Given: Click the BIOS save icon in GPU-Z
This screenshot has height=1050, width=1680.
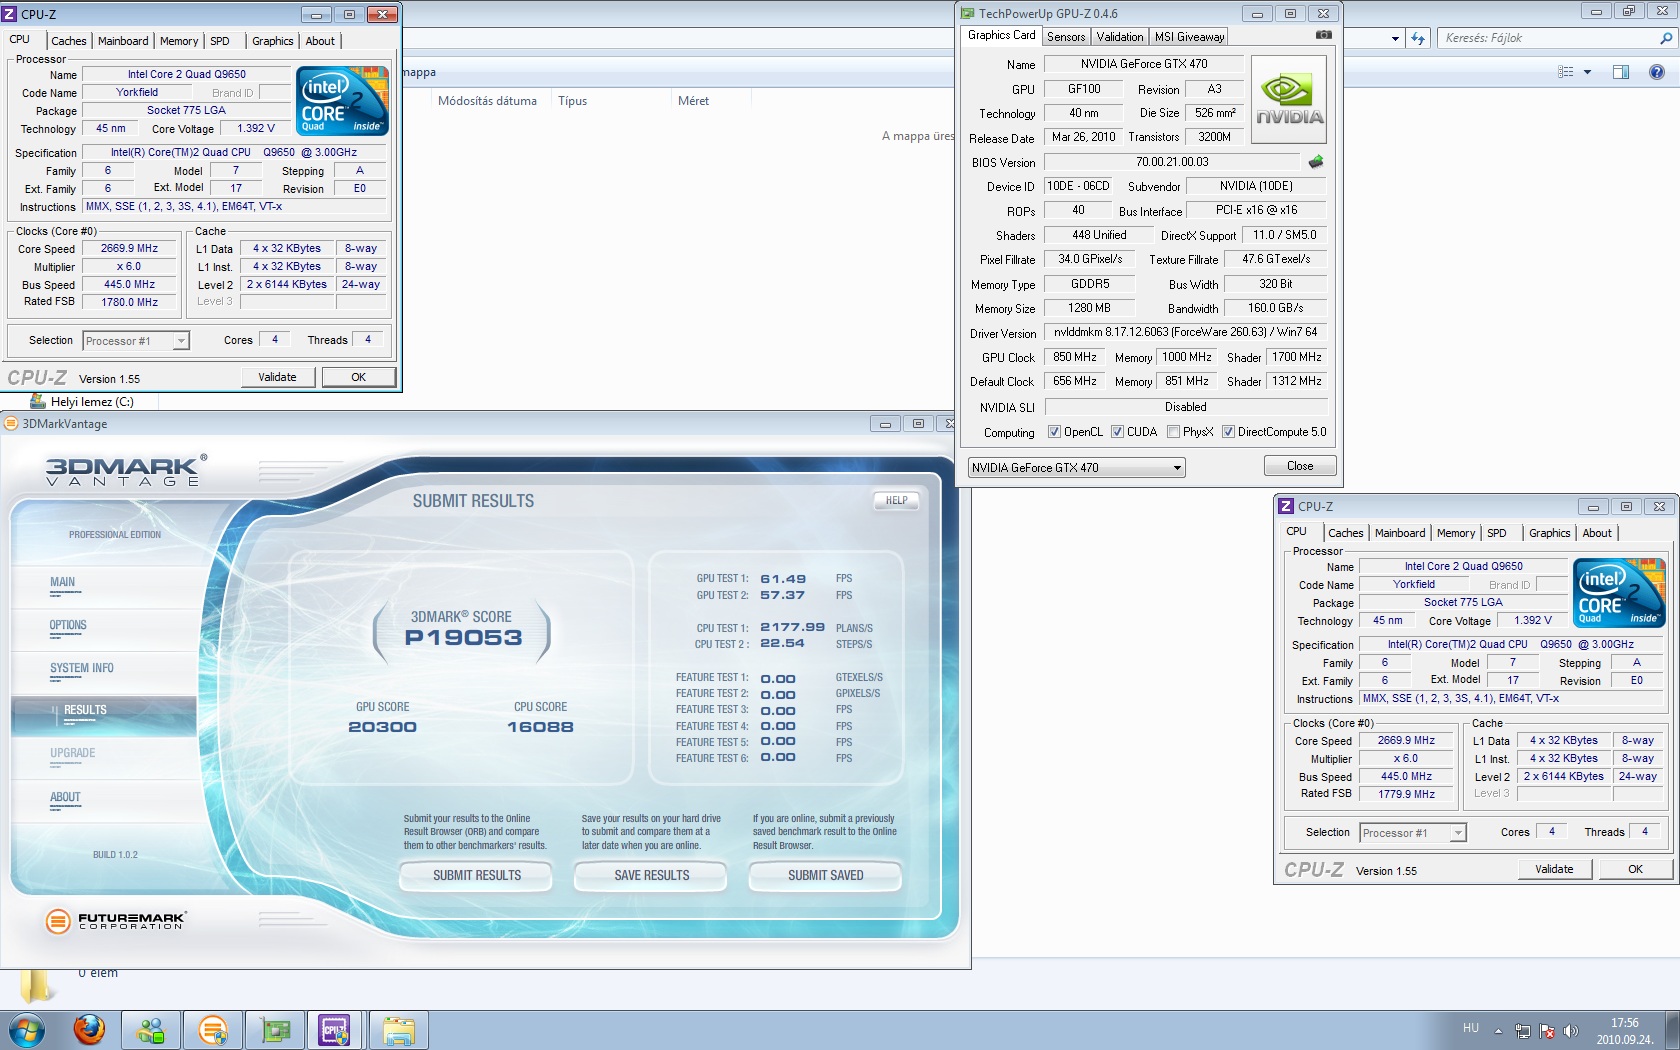Looking at the screenshot, I should (x=1316, y=161).
